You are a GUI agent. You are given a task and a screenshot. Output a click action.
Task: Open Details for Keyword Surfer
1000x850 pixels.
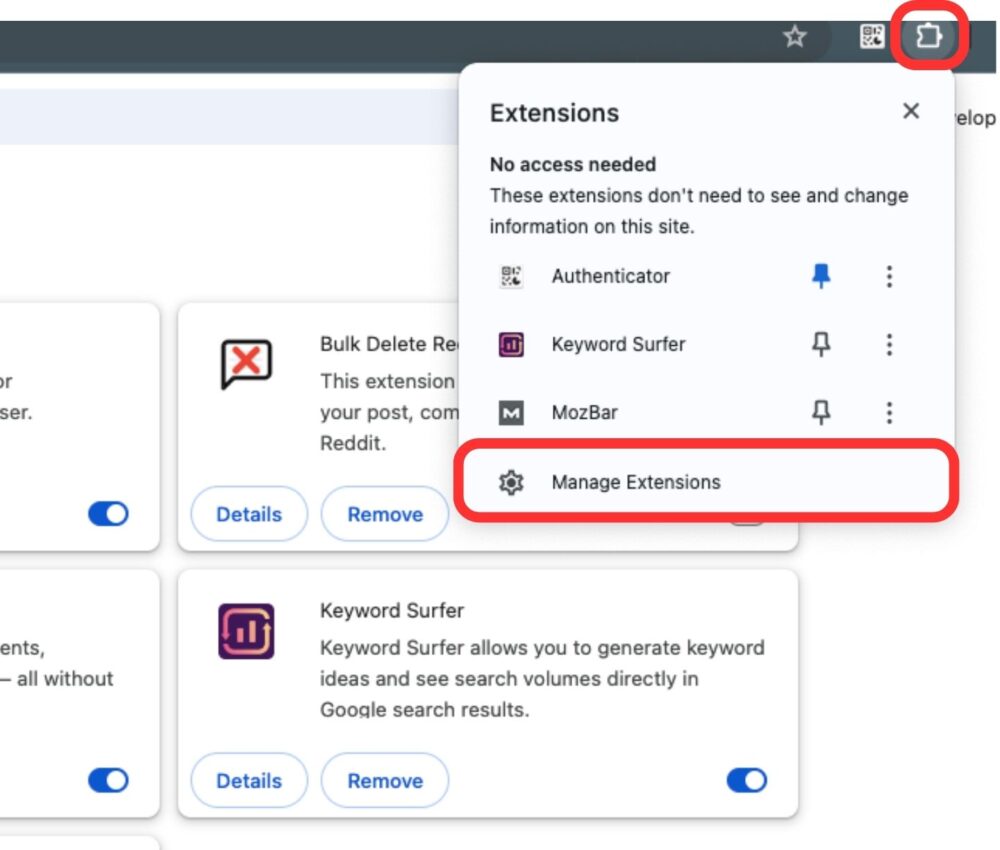click(248, 780)
